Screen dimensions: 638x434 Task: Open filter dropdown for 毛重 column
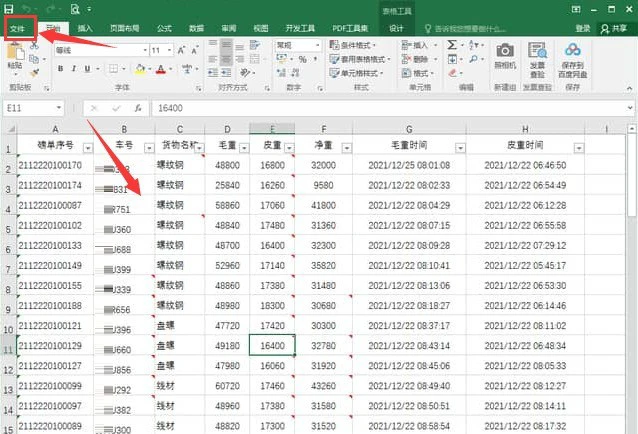tap(244, 148)
